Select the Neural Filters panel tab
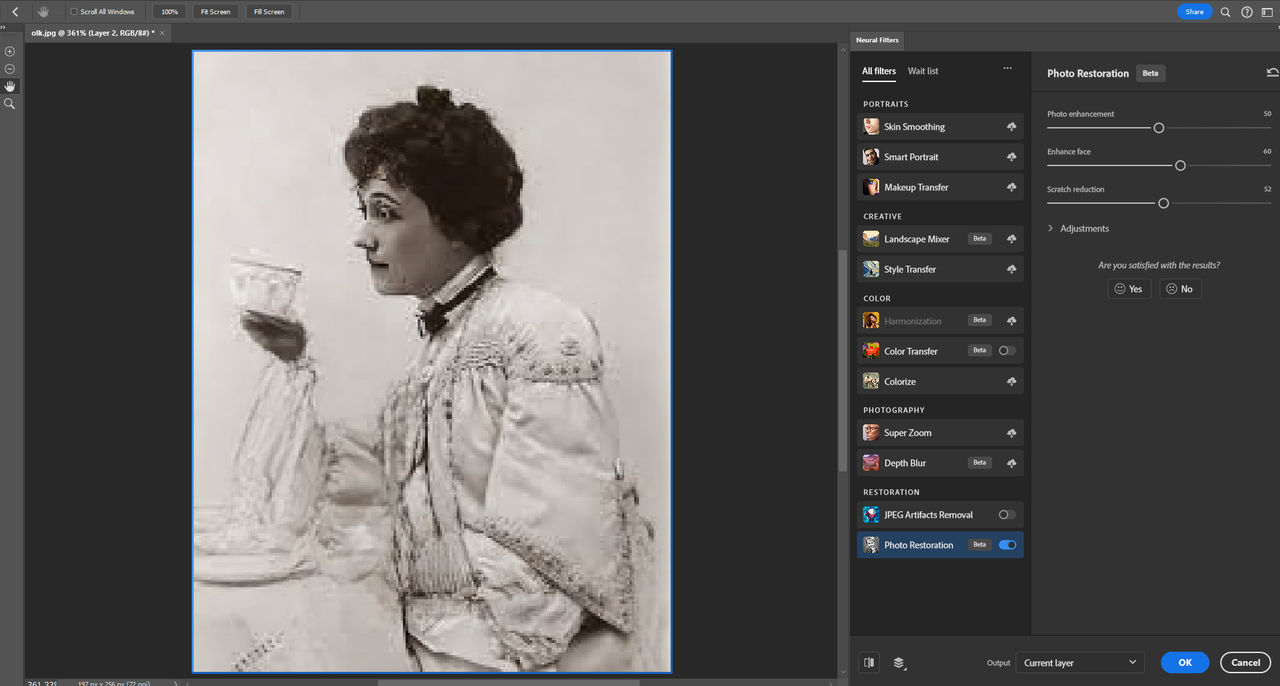The width and height of the screenshot is (1280, 686). tap(877, 40)
